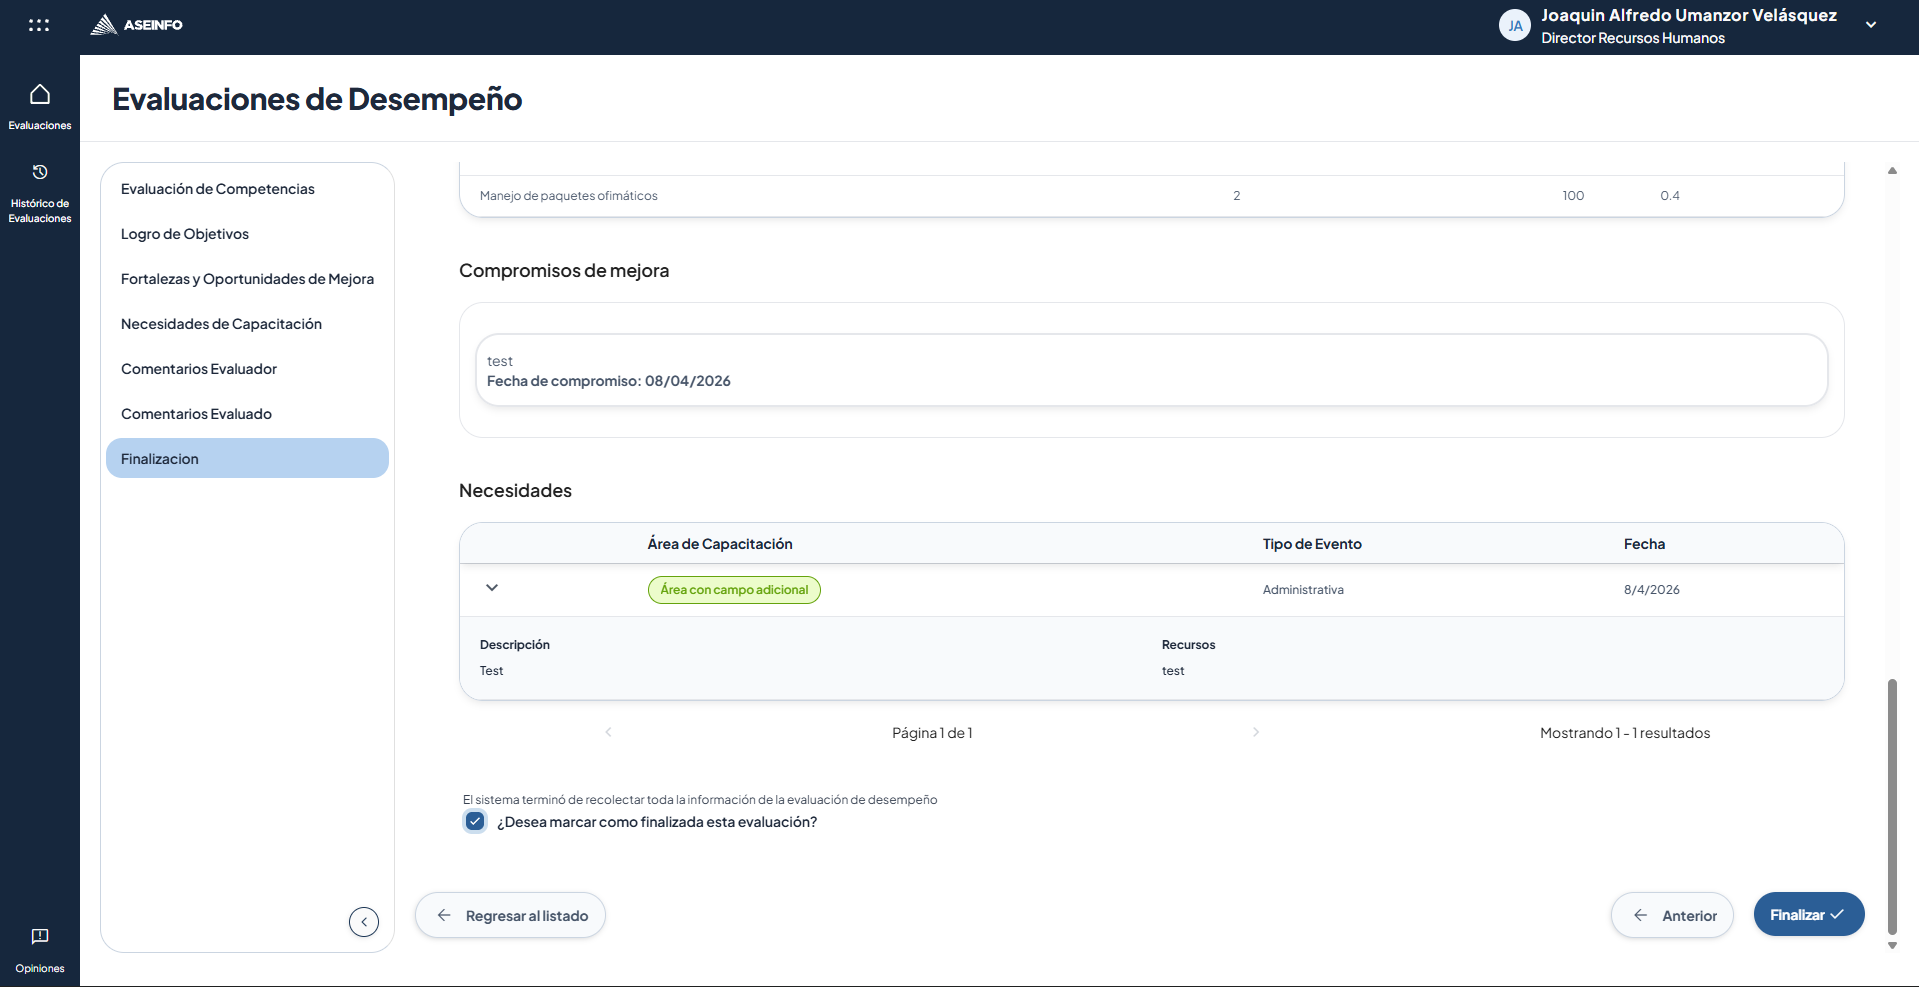Click the Área con campo adicional tag
The image size is (1919, 987).
coord(734,590)
